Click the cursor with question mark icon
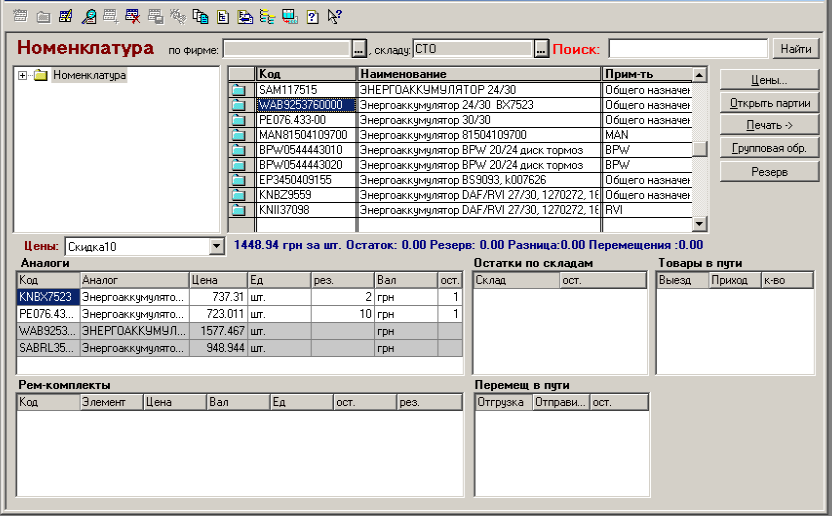The image size is (832, 516). (x=334, y=16)
